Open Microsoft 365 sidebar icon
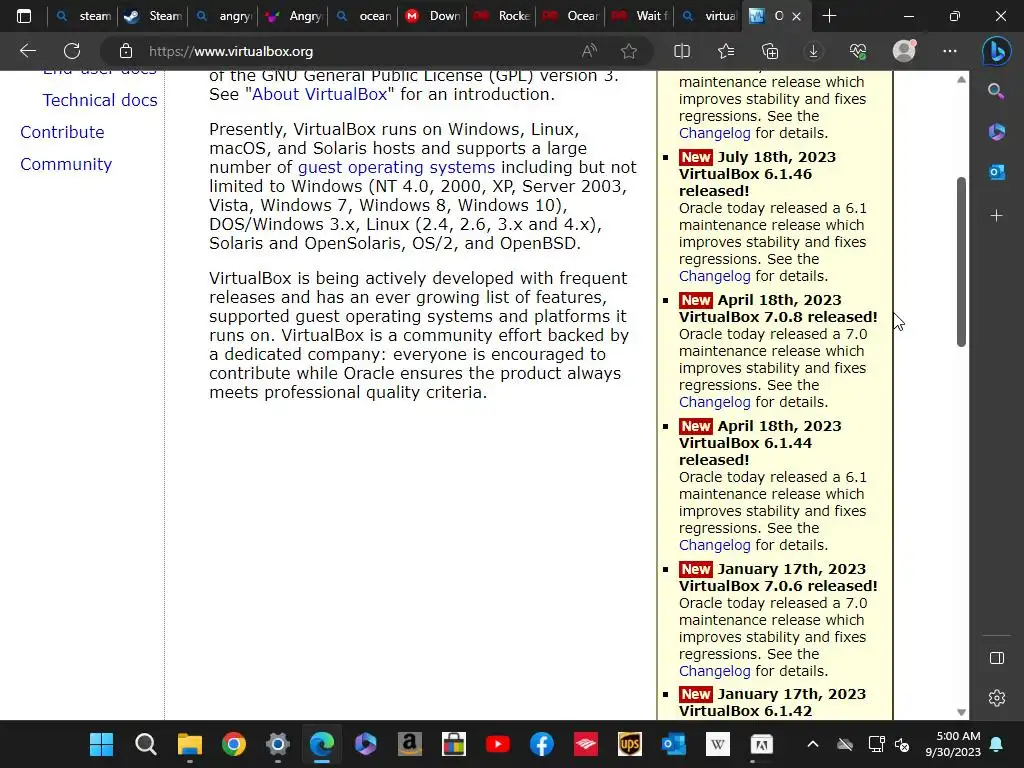 pyautogui.click(x=997, y=131)
